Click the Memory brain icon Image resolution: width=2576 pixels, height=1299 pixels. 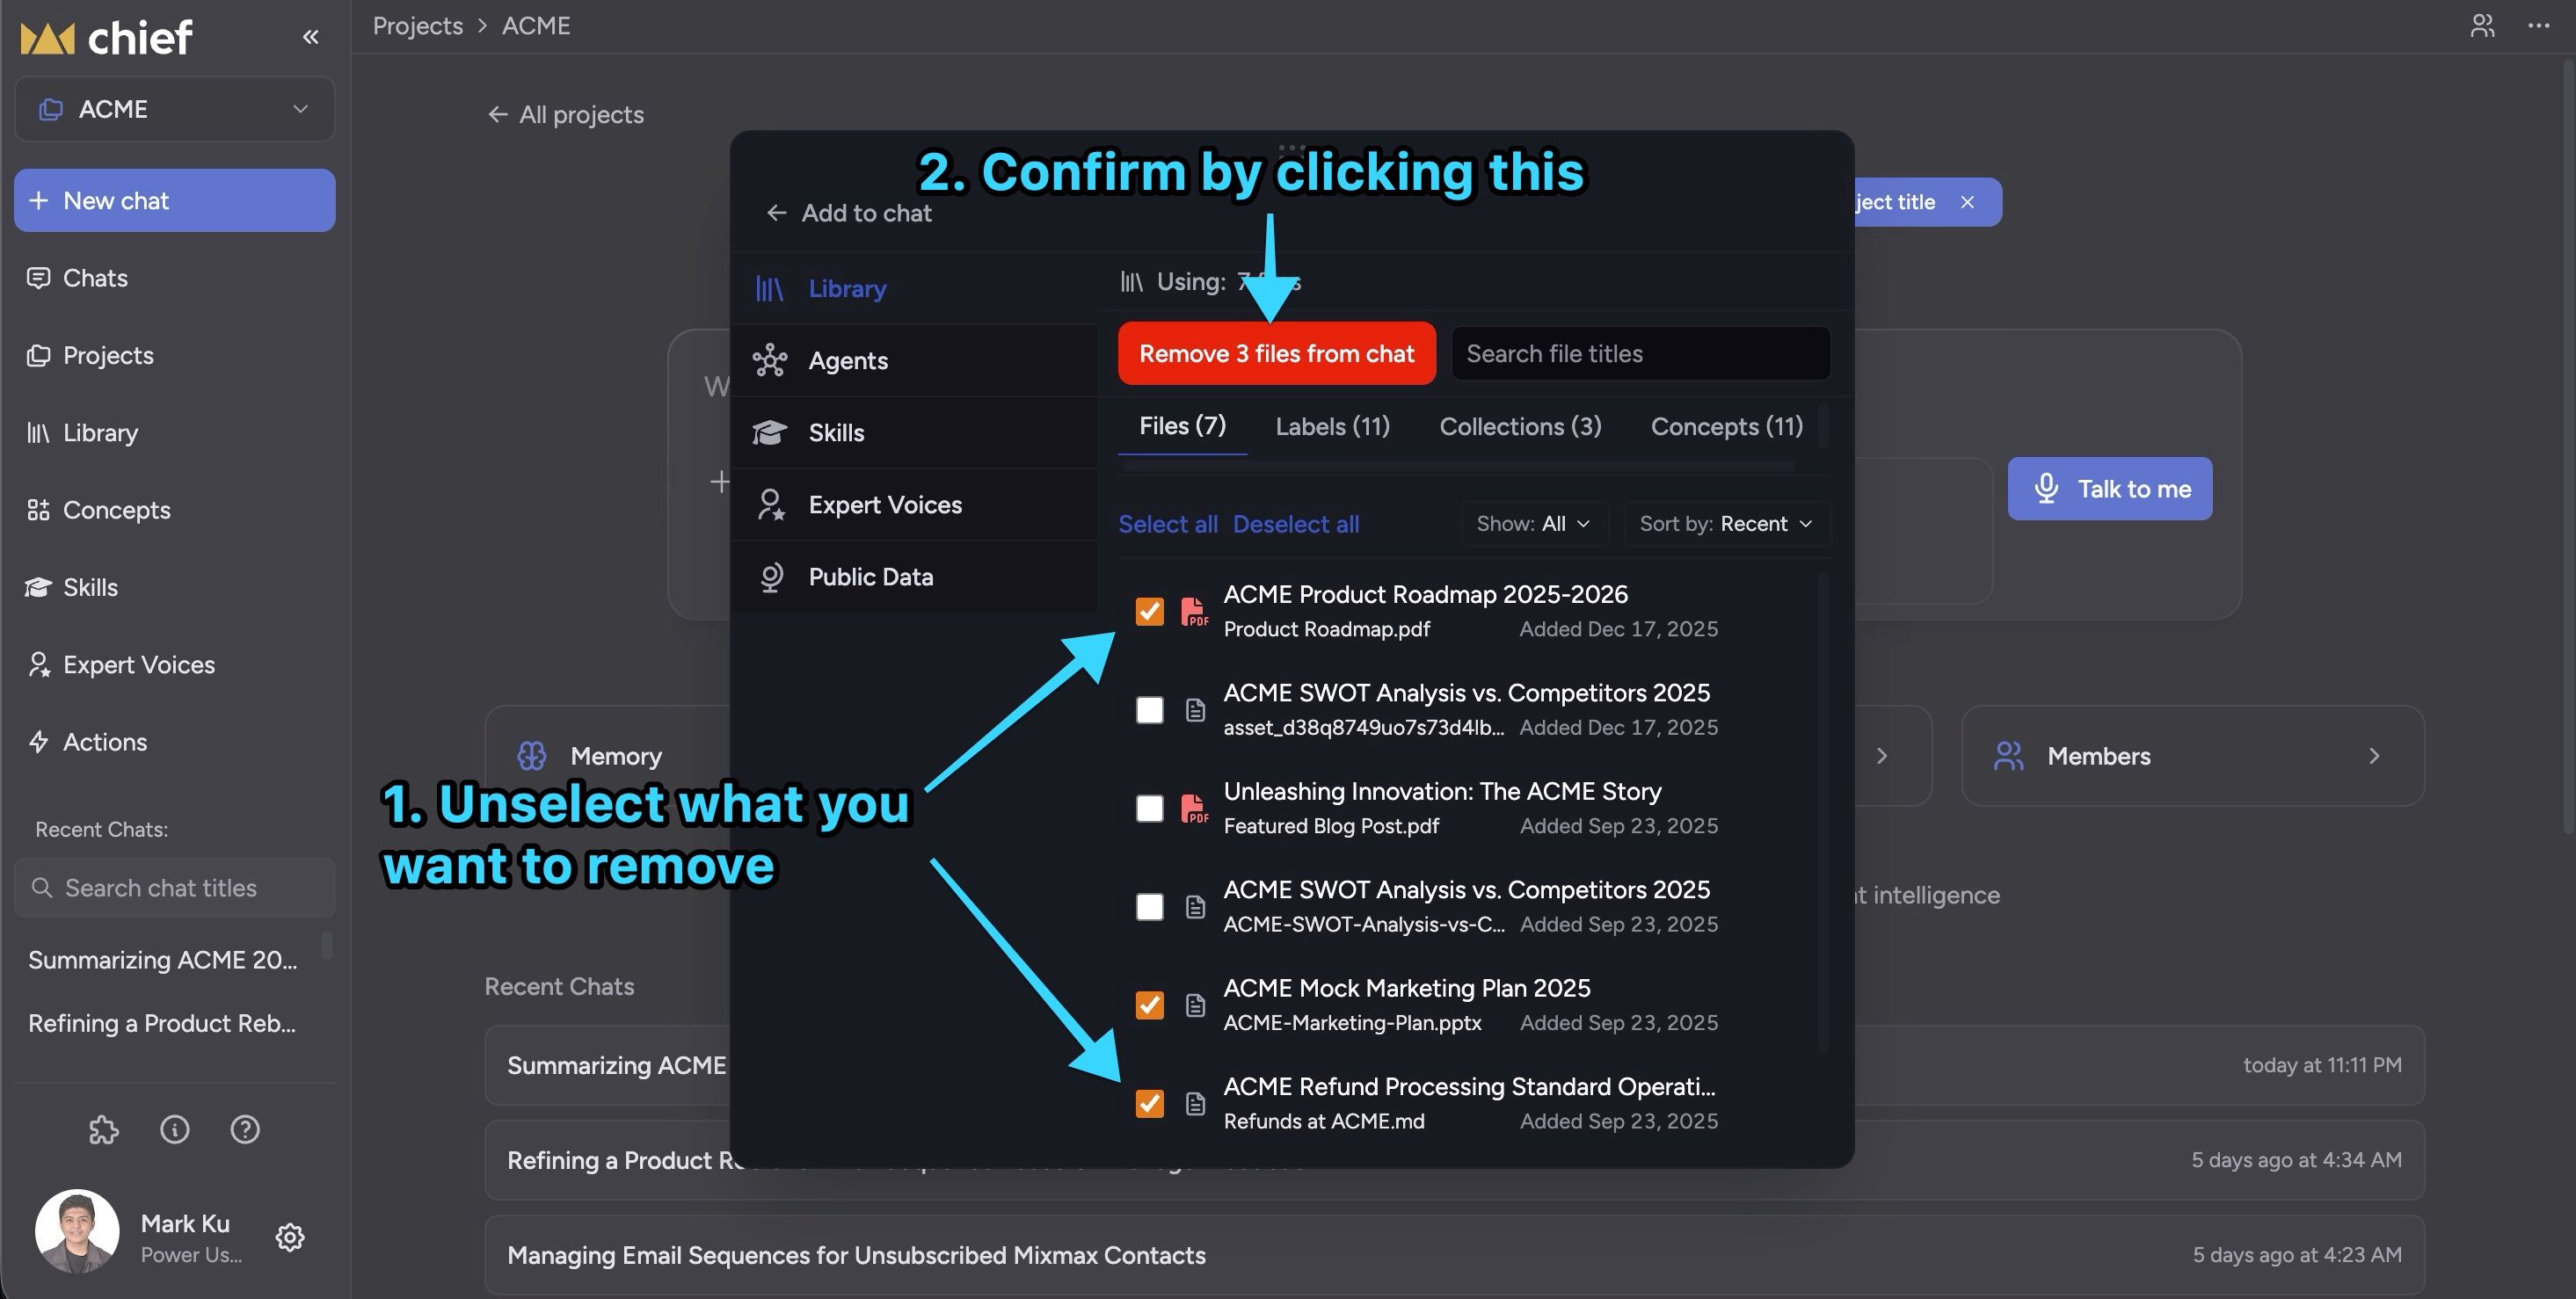click(x=532, y=756)
